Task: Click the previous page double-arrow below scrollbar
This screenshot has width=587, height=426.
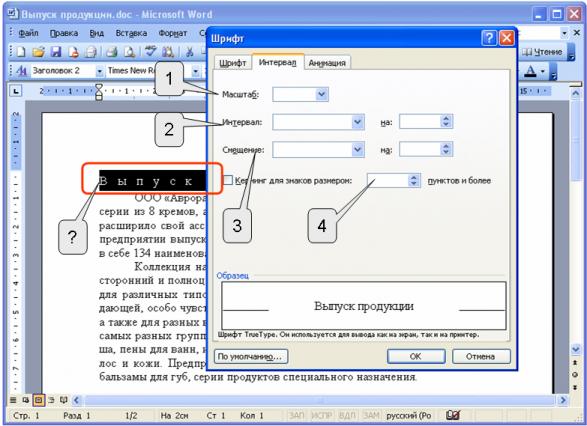Action: coord(576,363)
